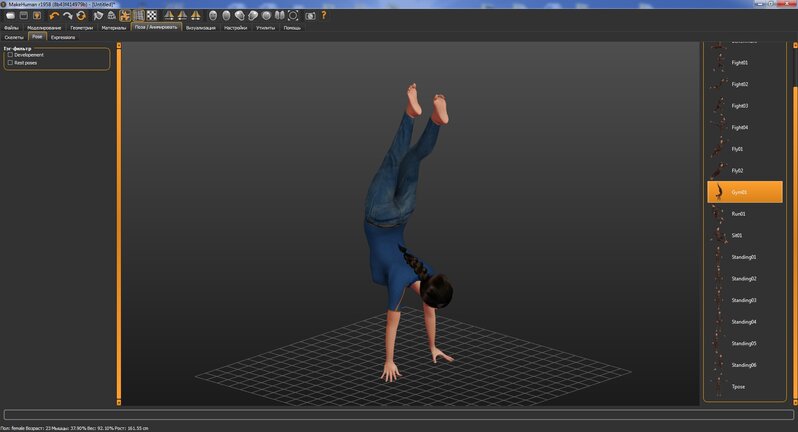798x432 pixels.
Task: Open the Expressions sub-tab
Action: pos(63,37)
